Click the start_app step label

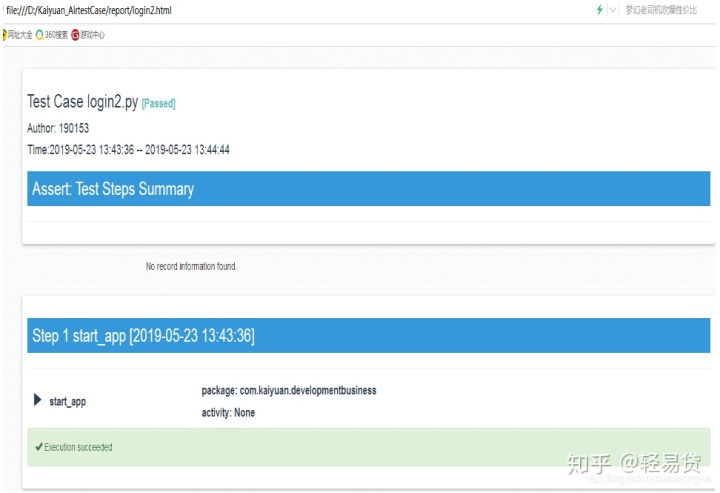coord(68,402)
